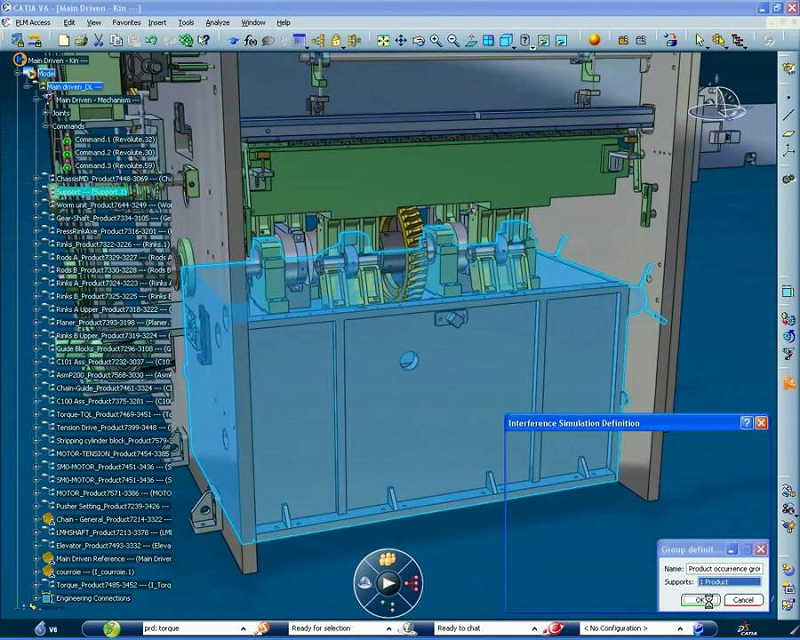Collapse the Commands tree node

click(47, 126)
